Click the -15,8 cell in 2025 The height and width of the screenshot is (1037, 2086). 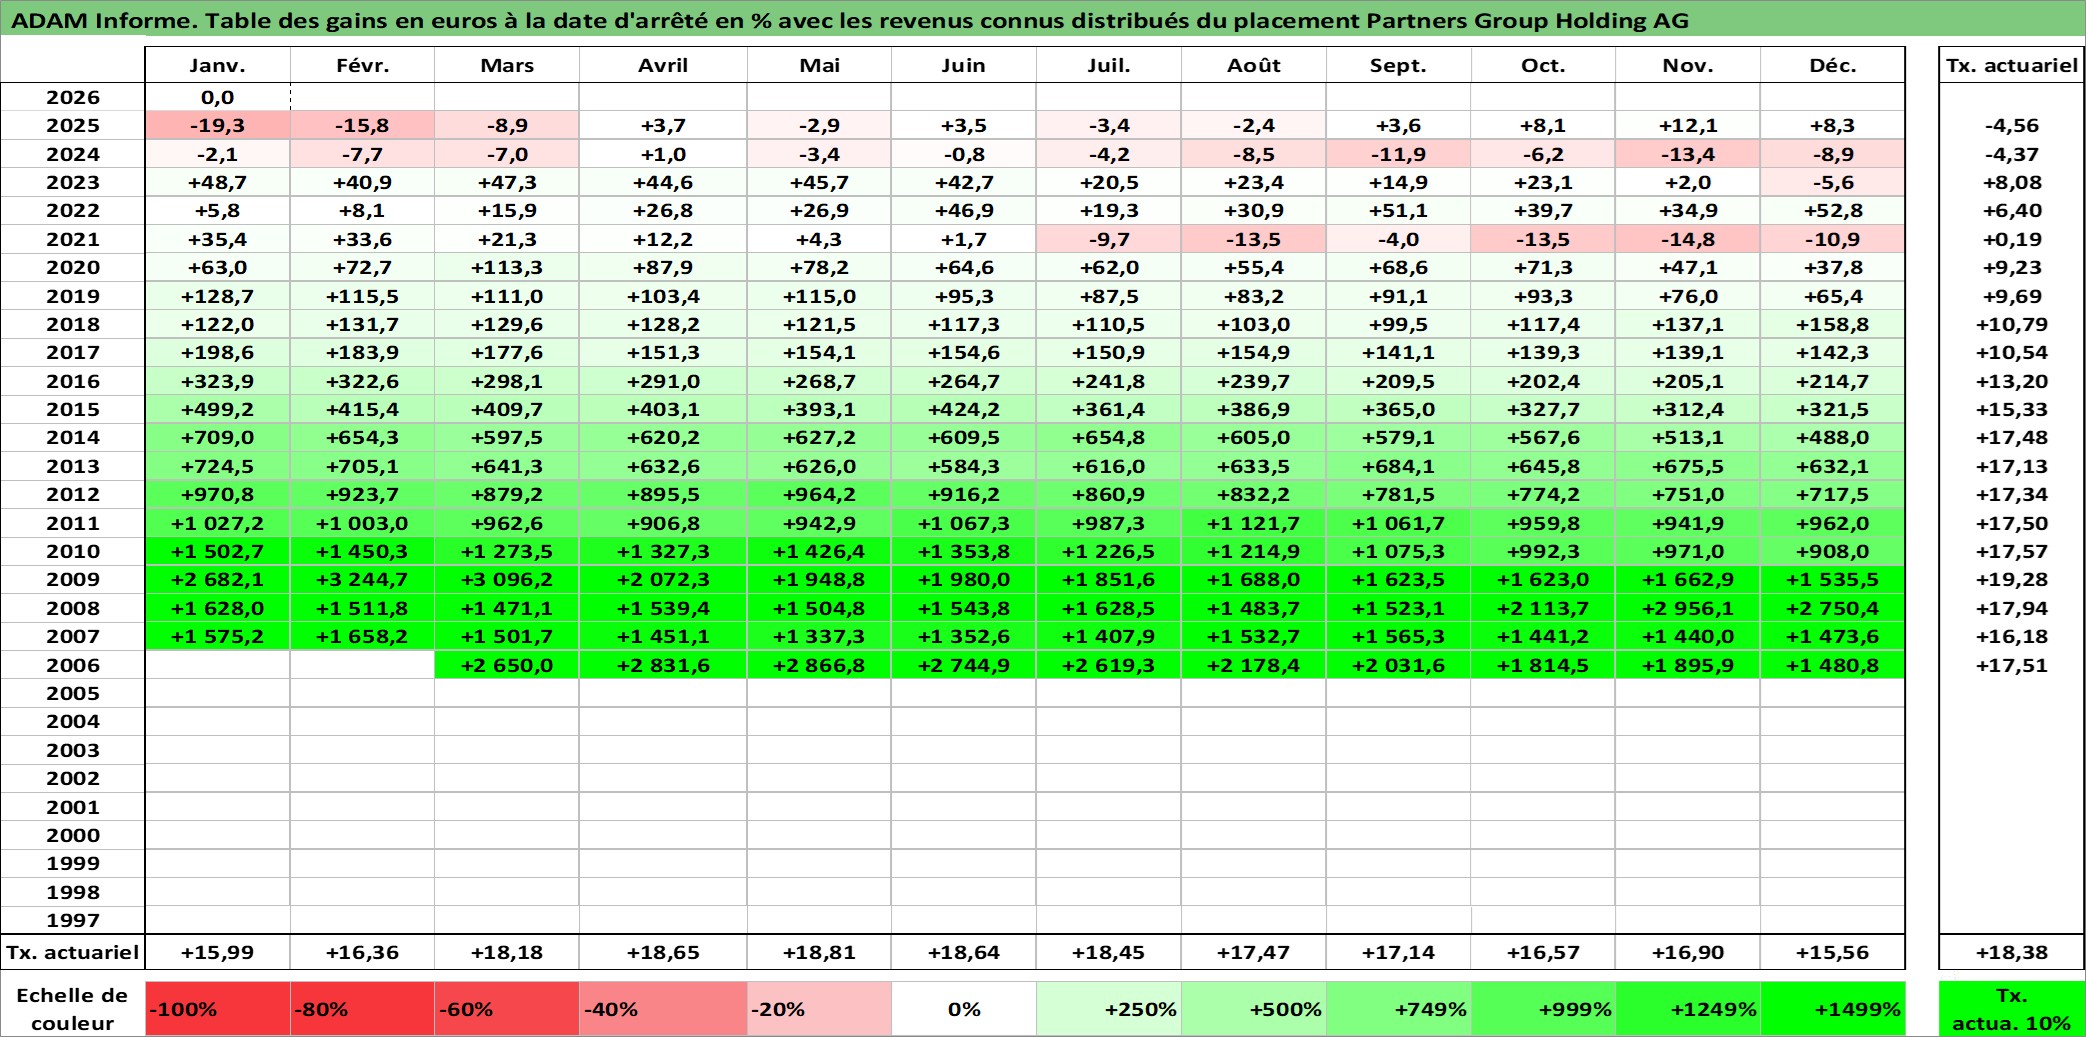tap(362, 125)
